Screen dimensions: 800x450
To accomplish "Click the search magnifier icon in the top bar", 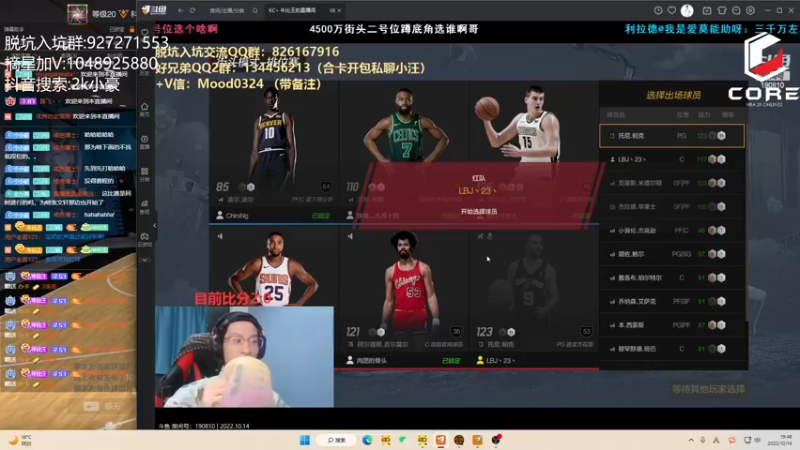I will click(255, 10).
